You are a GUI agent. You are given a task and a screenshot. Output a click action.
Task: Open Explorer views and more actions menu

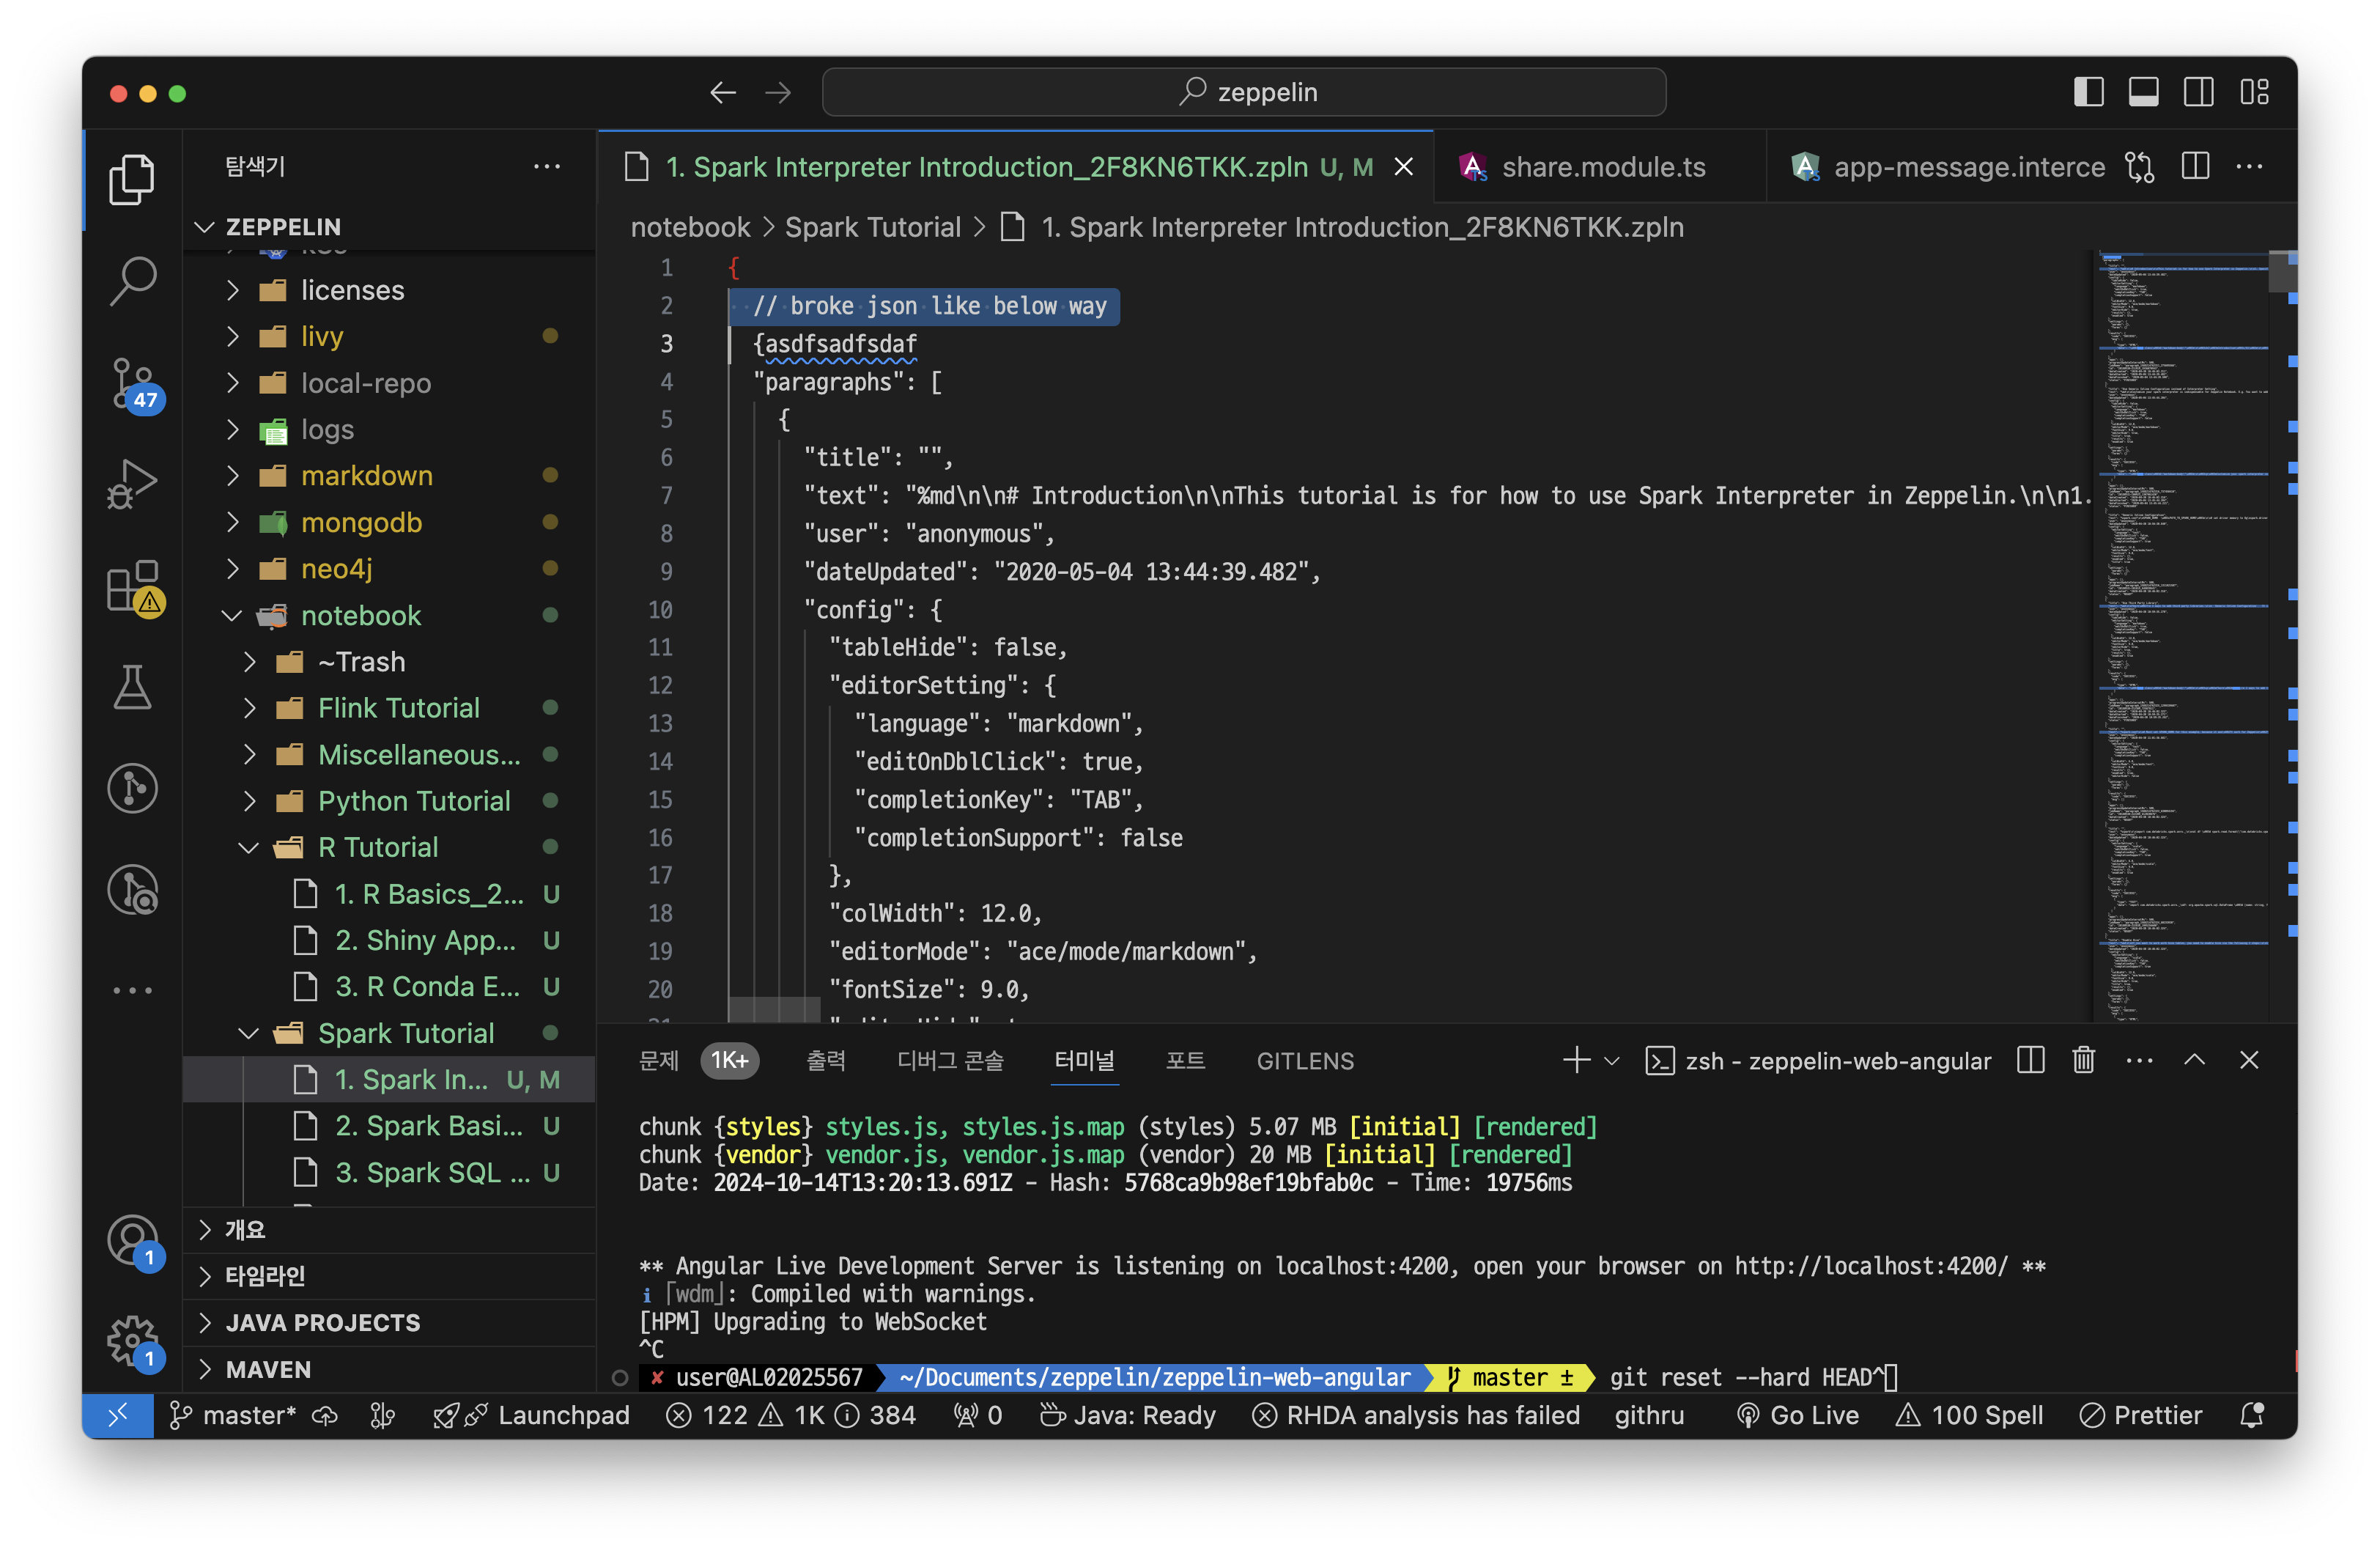click(x=547, y=167)
